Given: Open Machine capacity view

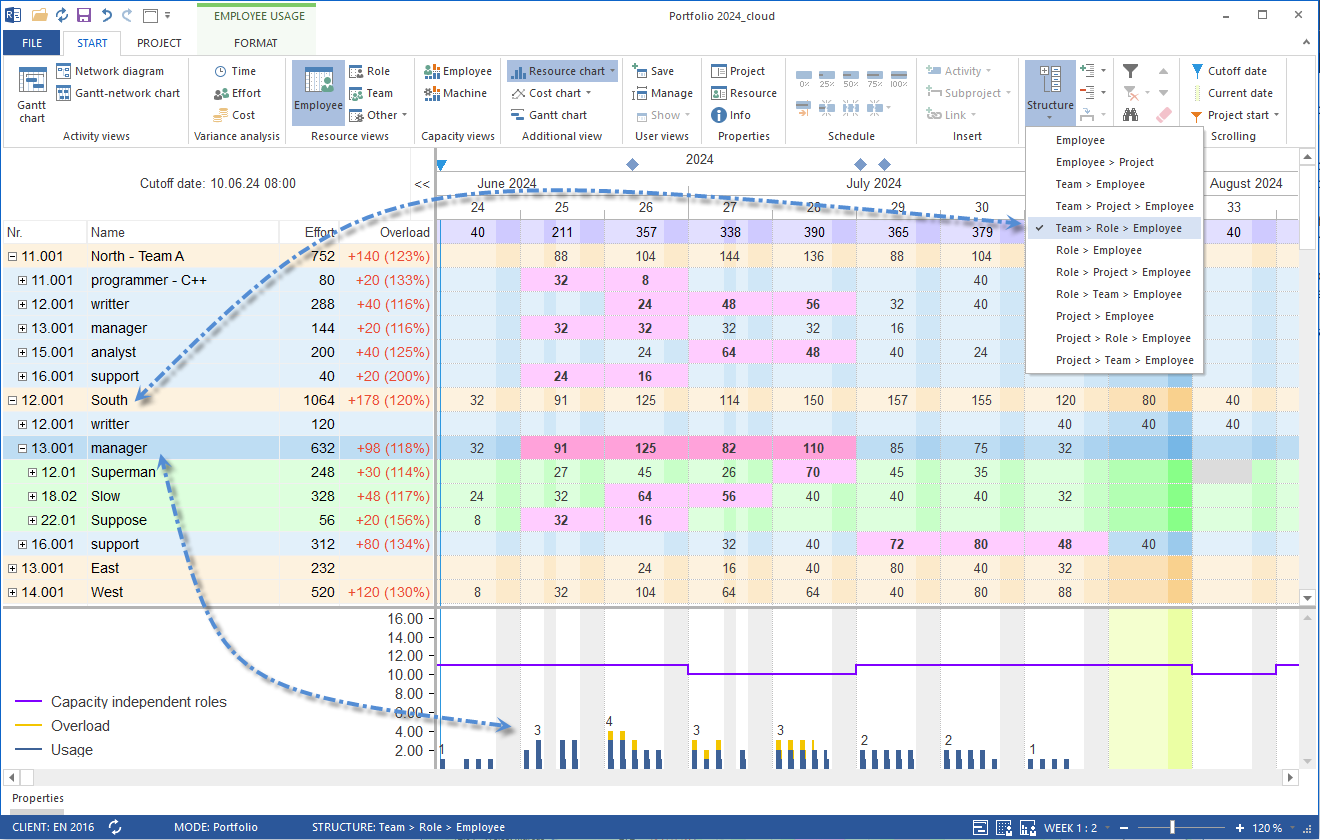Looking at the screenshot, I should pos(455,93).
